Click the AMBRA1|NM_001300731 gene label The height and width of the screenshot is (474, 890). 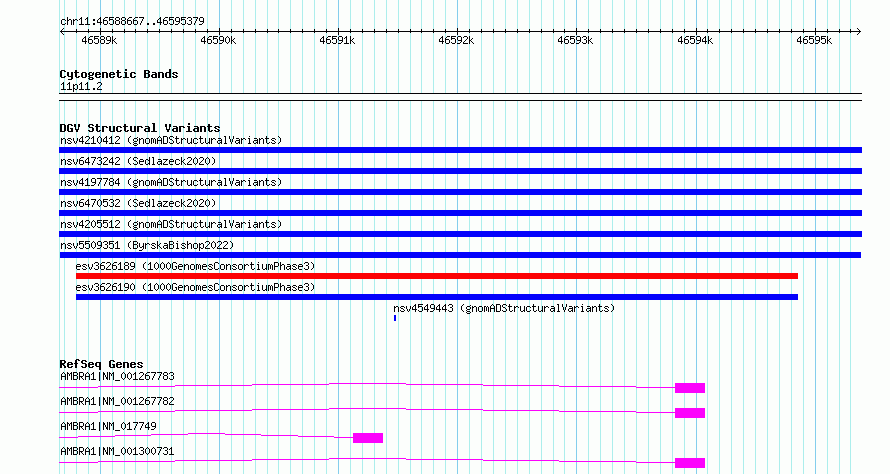point(117,451)
